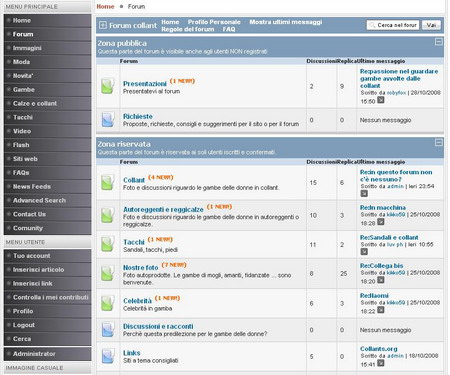Open Controlla i miei contributi

[47, 297]
